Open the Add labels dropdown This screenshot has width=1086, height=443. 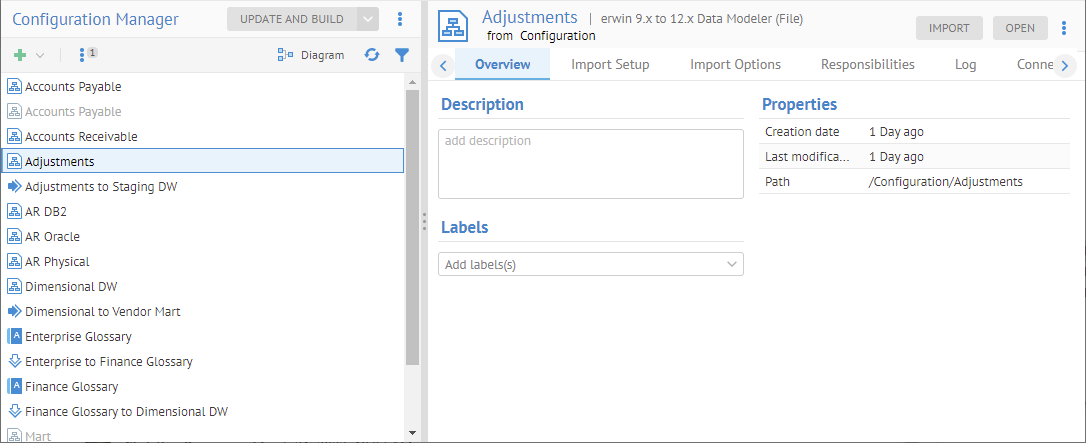590,264
